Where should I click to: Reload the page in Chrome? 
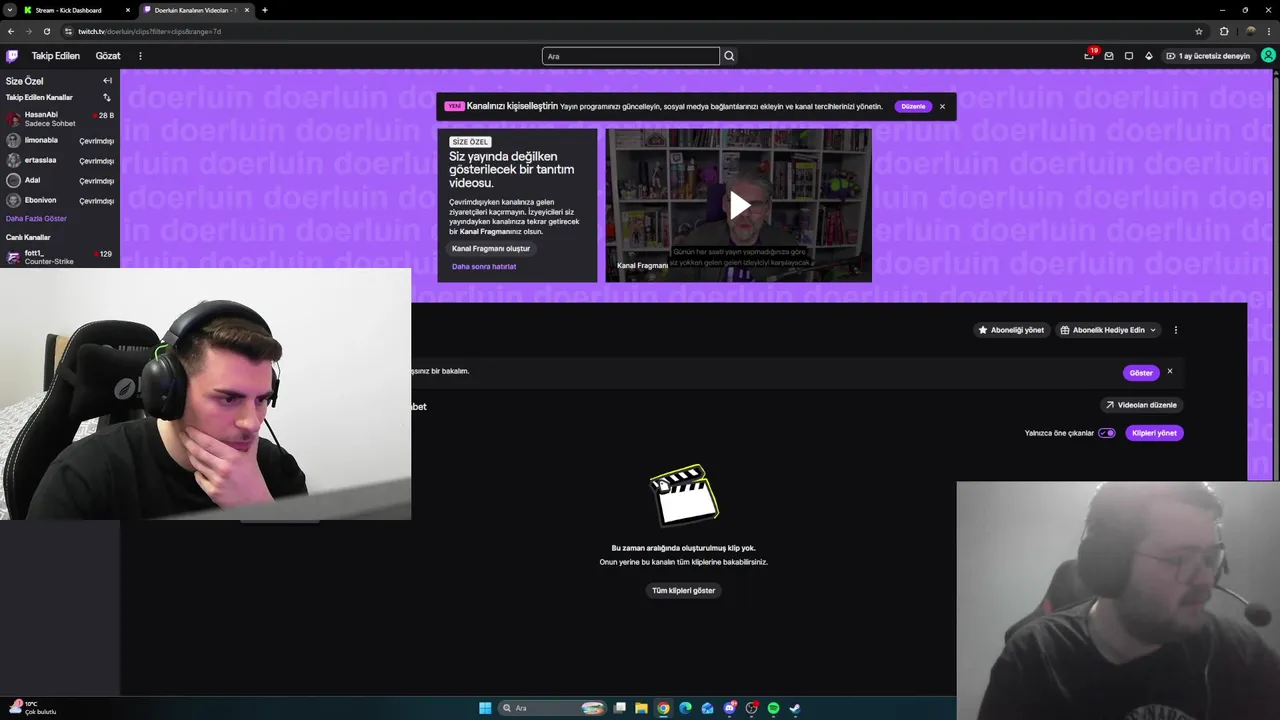coord(46,31)
